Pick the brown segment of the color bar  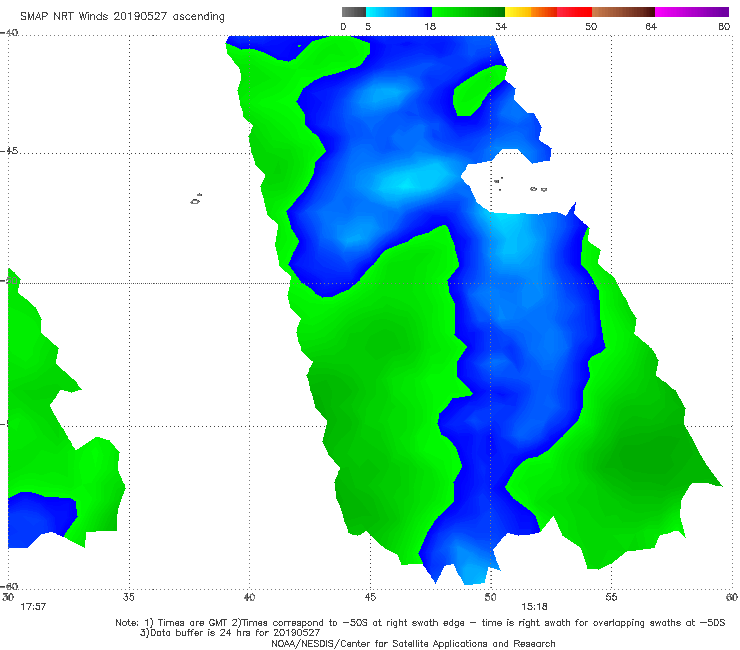tap(623, 12)
